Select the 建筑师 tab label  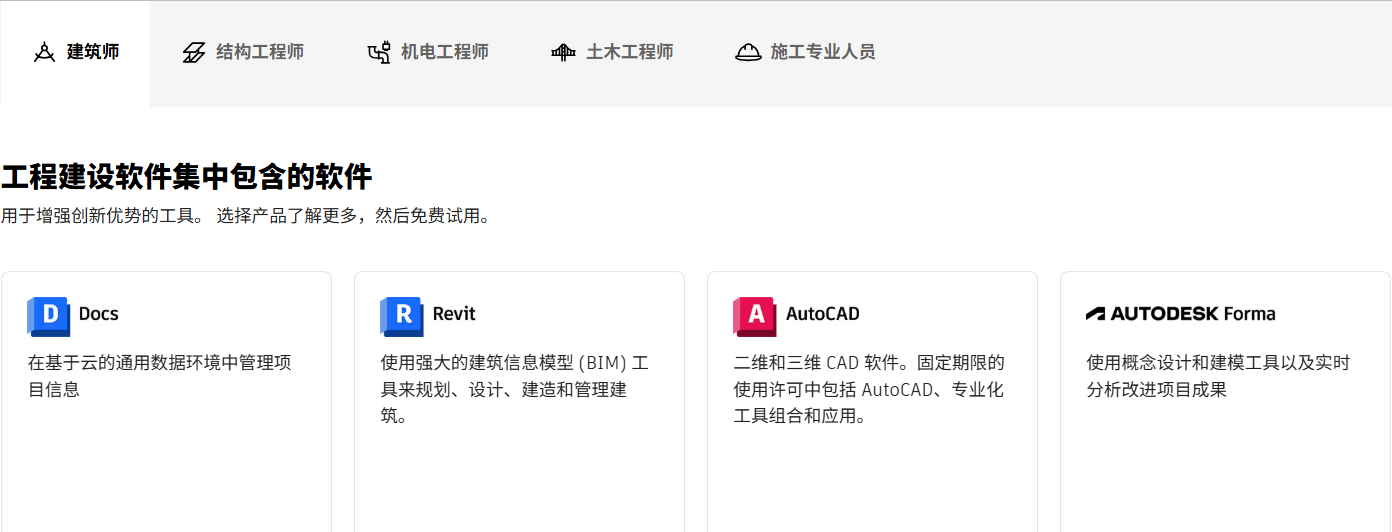93,52
